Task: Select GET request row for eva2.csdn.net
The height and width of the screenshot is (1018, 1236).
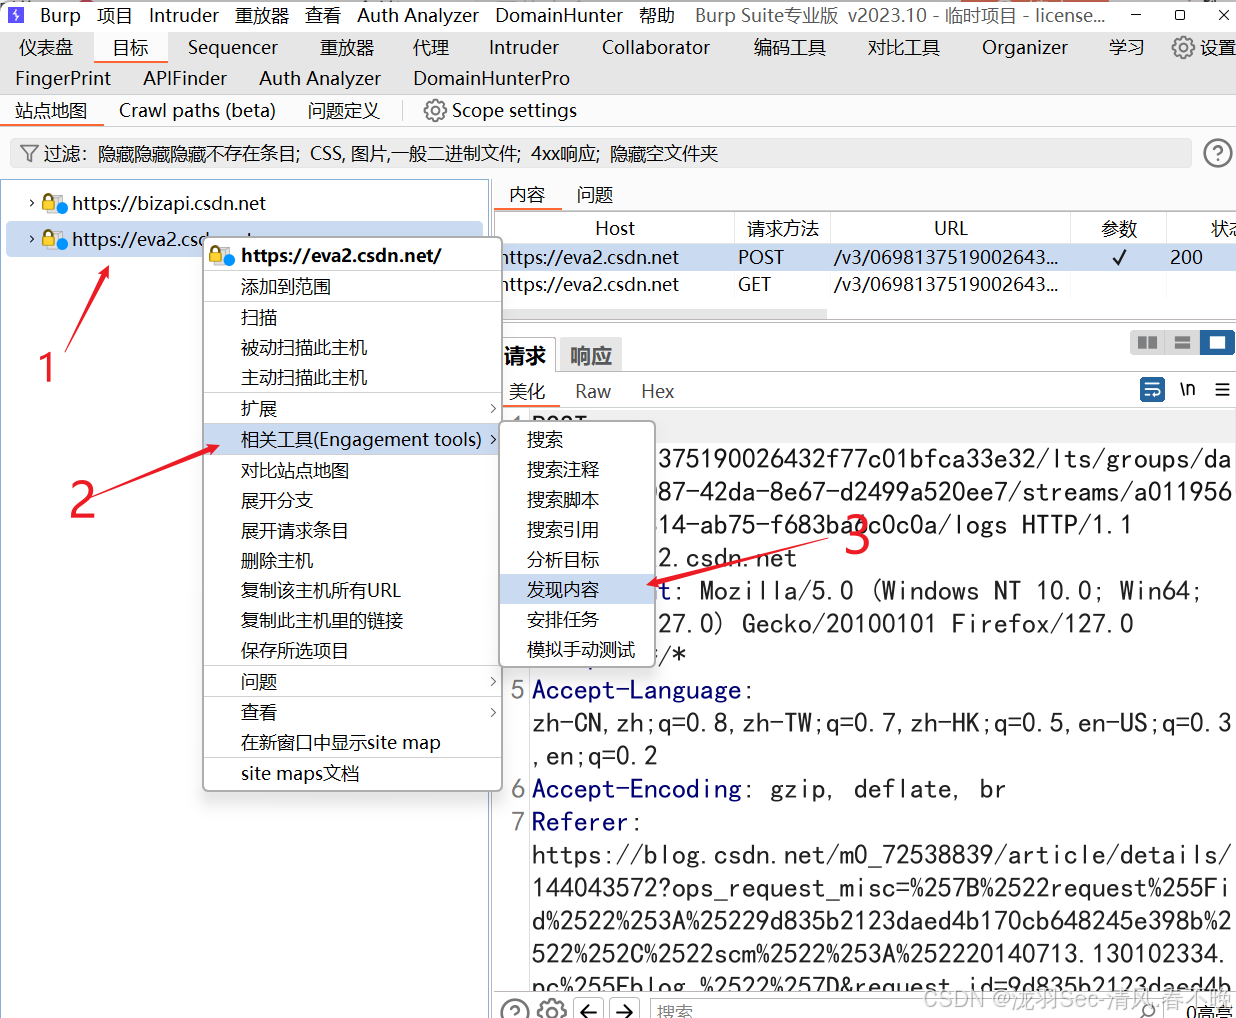Action: pos(866,284)
